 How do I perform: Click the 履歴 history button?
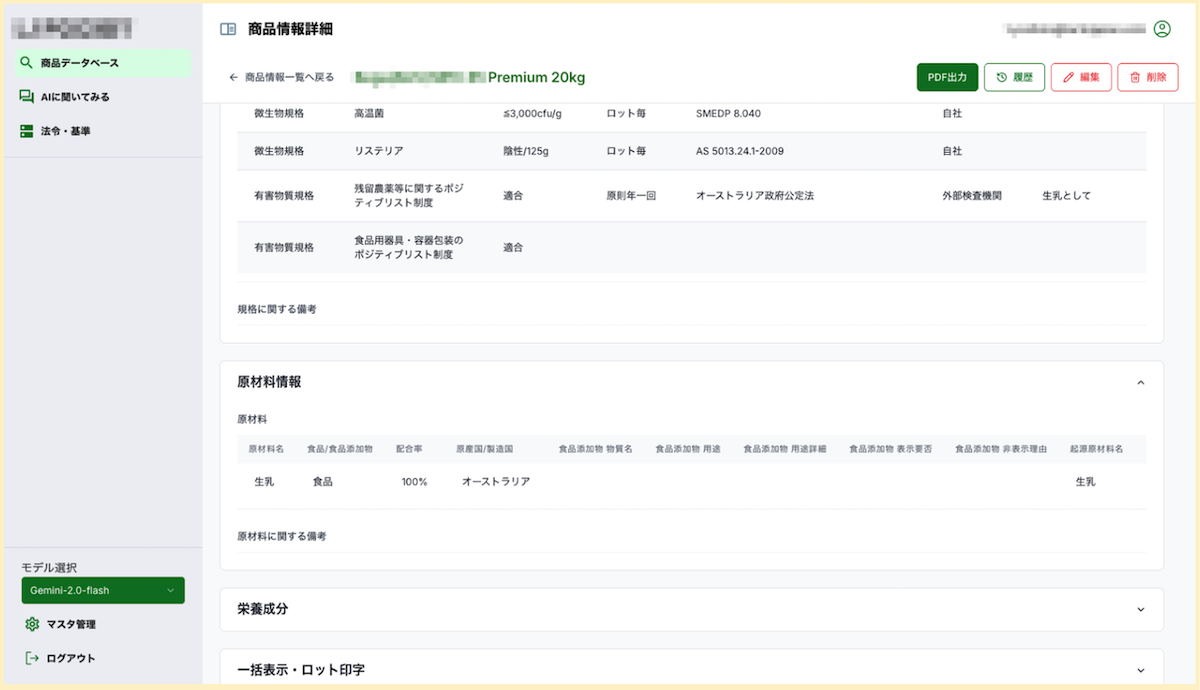(1014, 77)
